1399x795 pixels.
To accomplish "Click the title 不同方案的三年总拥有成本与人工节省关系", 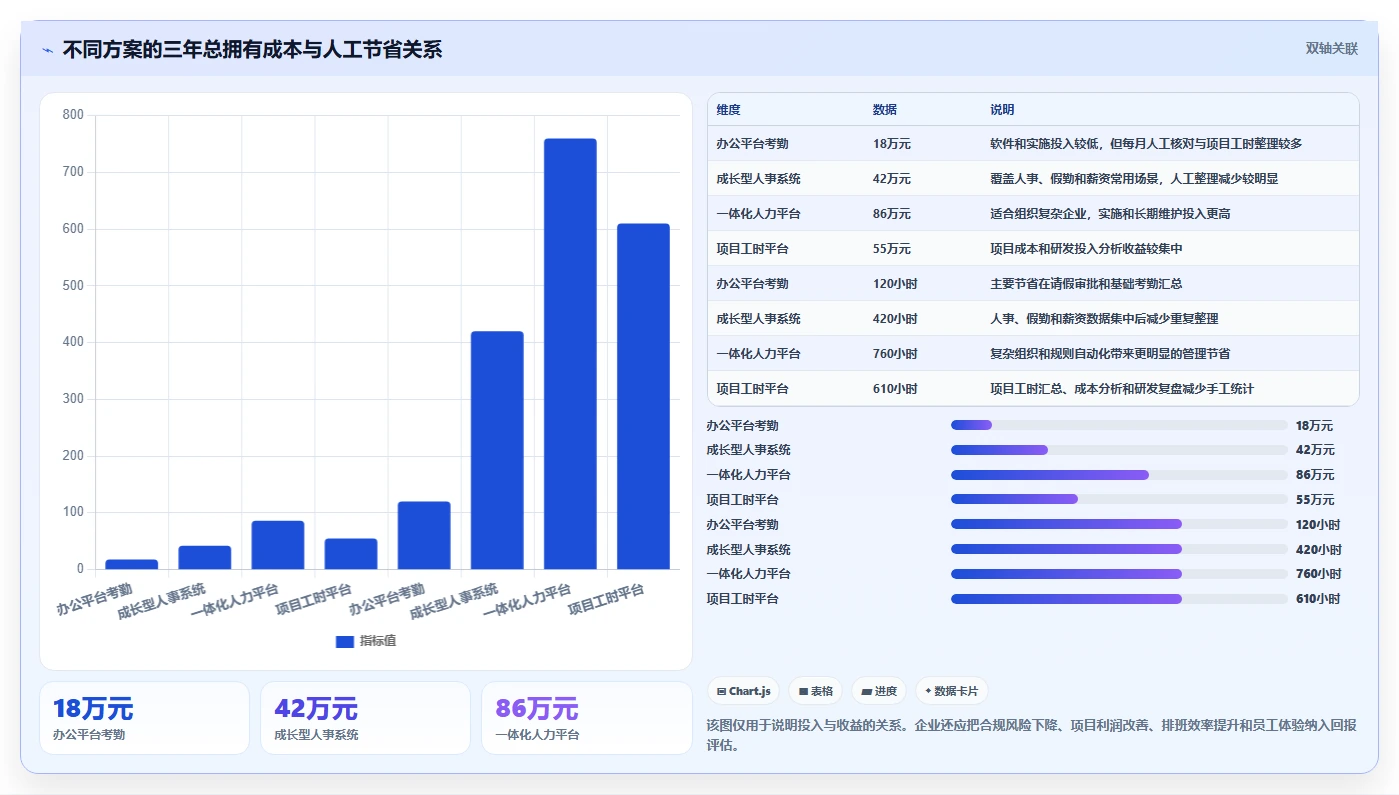I will tap(252, 49).
